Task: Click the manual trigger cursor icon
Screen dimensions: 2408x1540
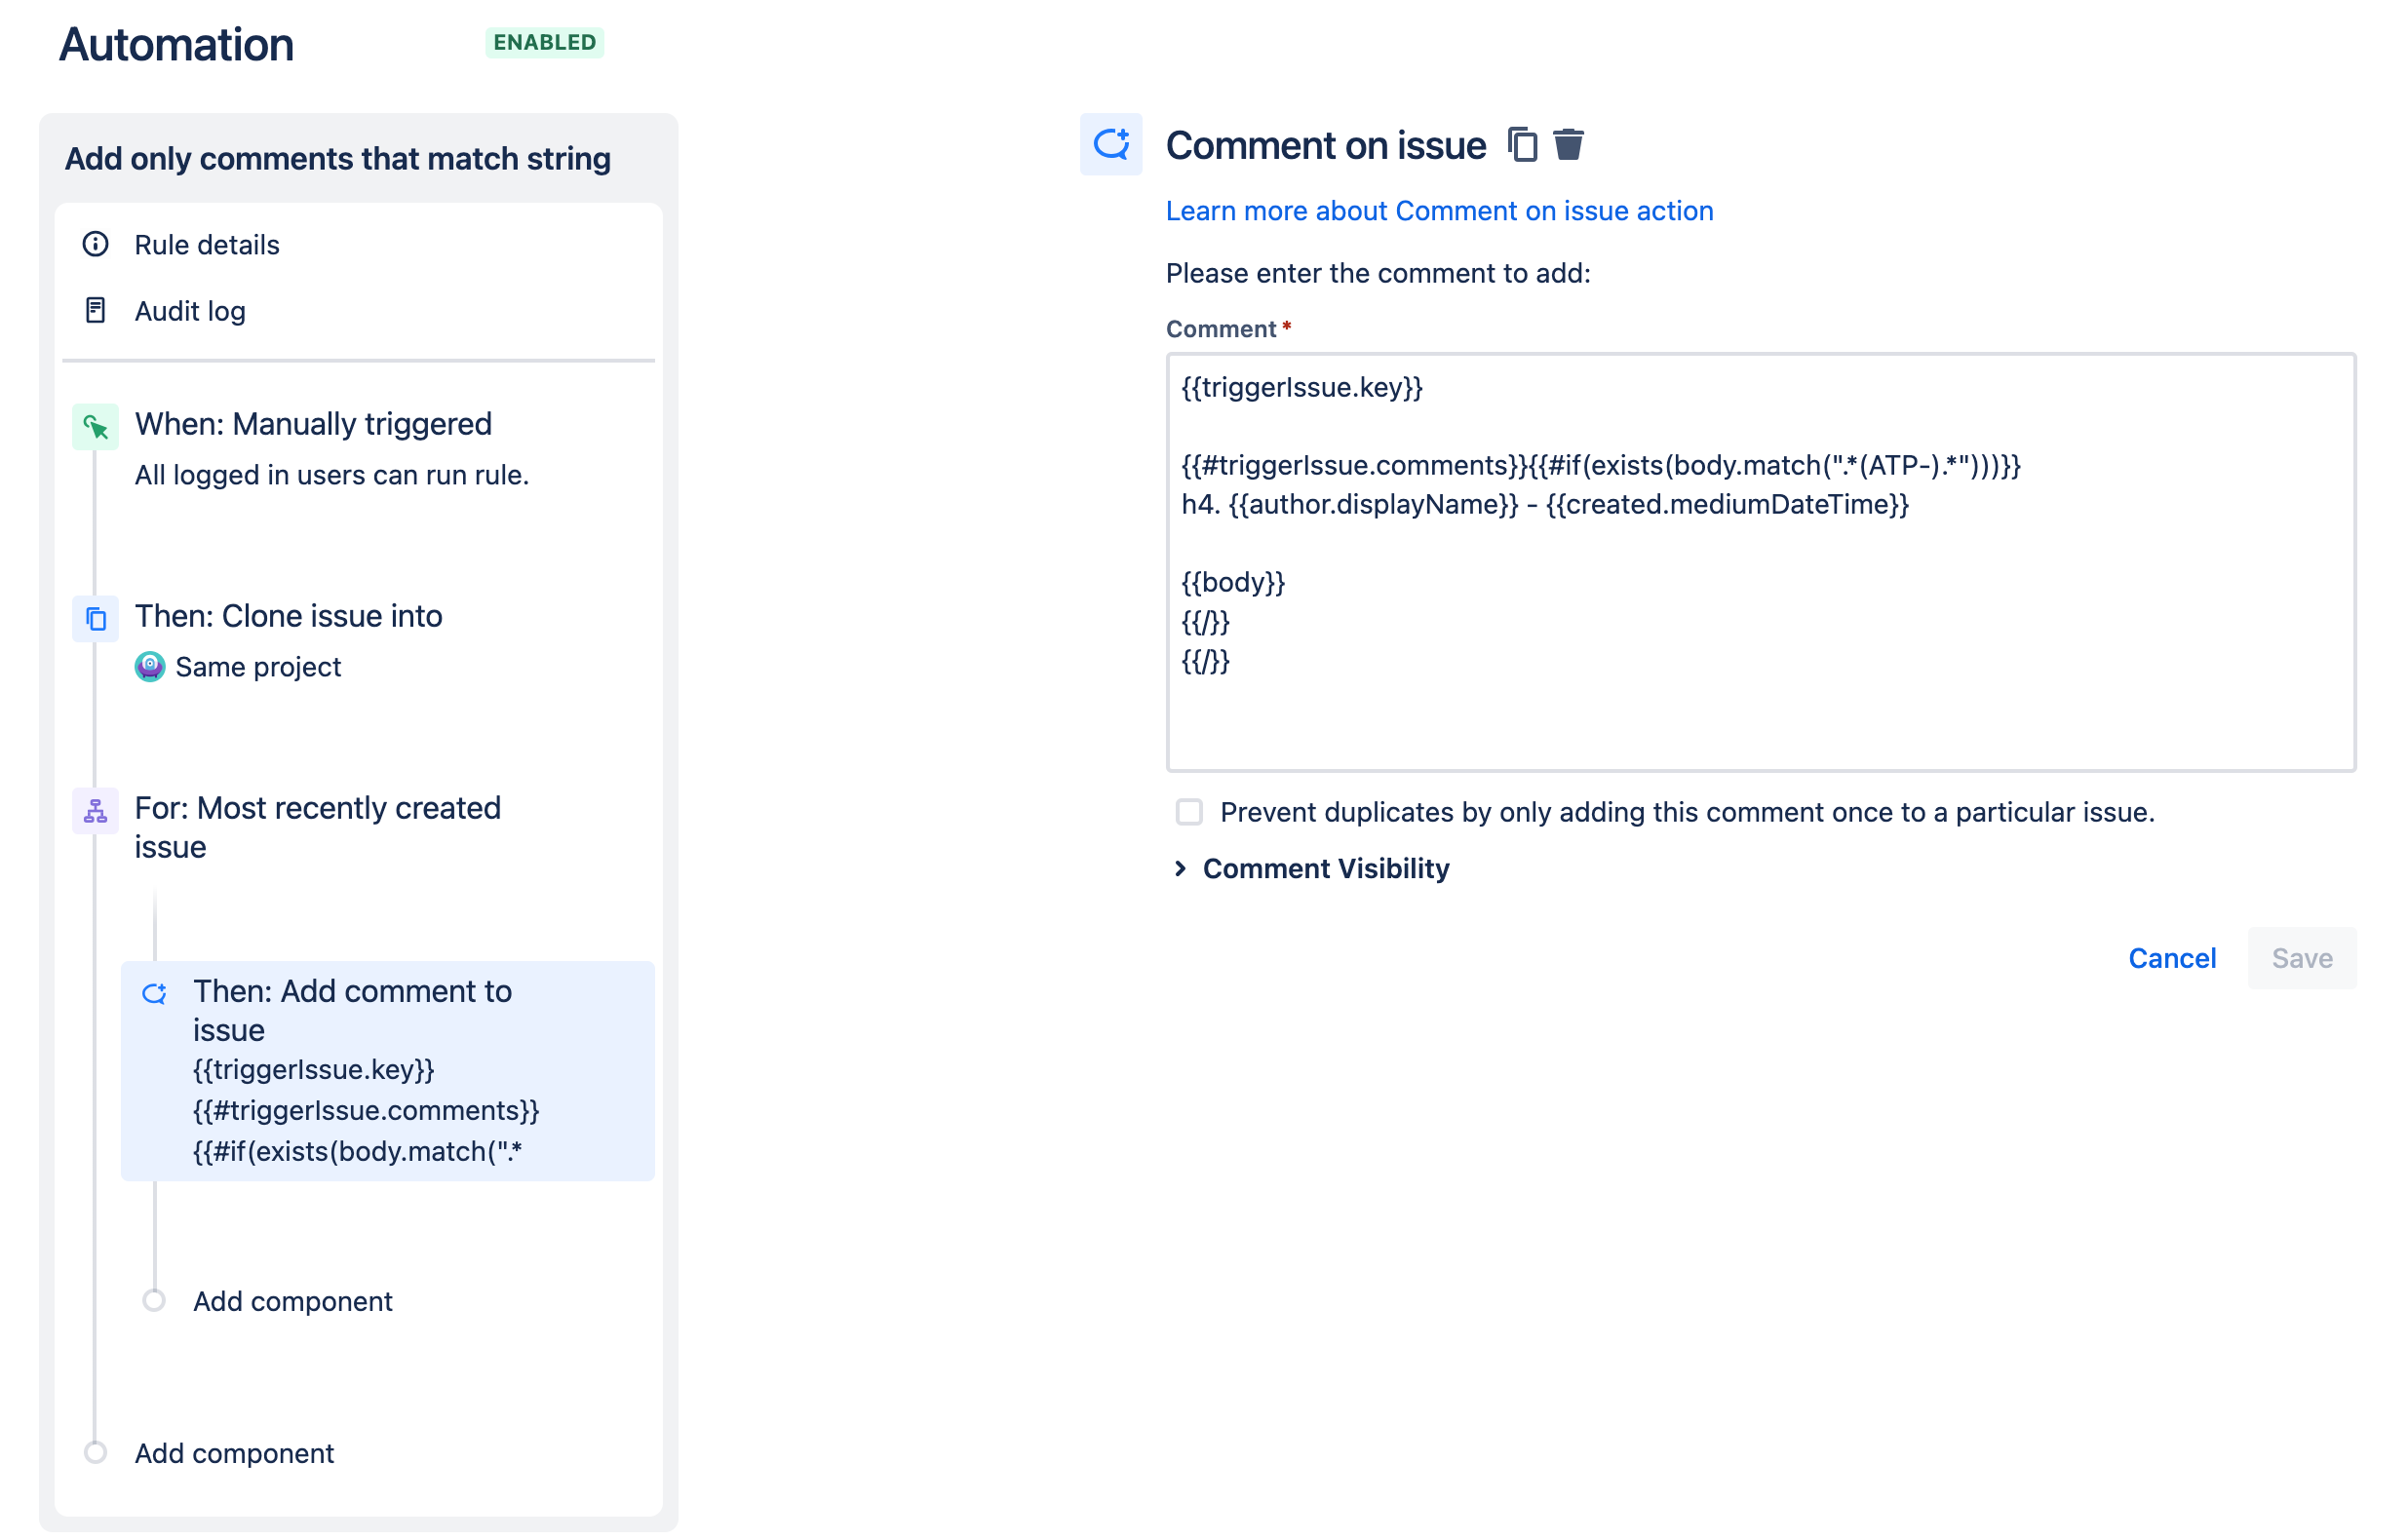Action: click(x=96, y=427)
